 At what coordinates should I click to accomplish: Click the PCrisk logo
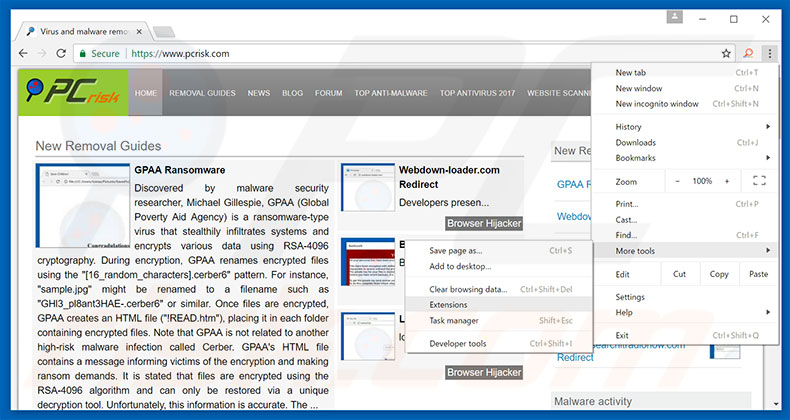pos(74,93)
